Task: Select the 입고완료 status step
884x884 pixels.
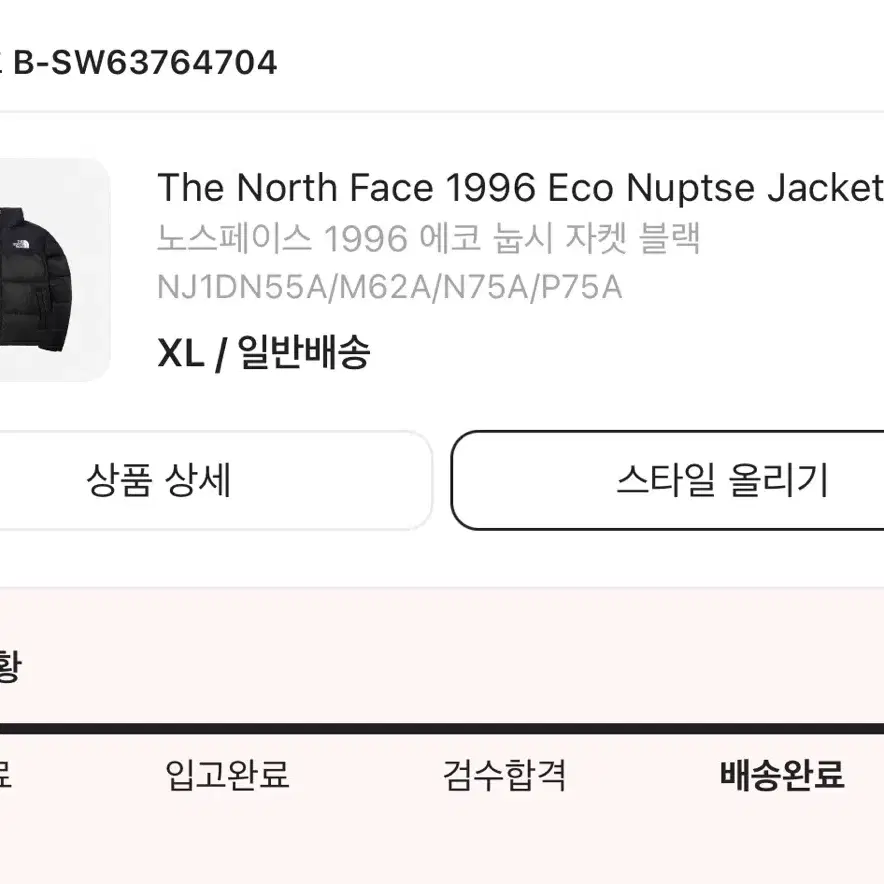Action: 227,775
